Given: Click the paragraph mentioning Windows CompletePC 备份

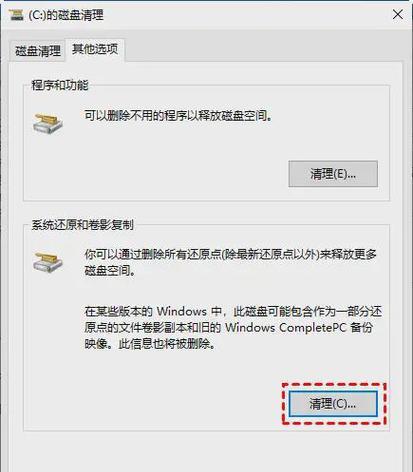Looking at the screenshot, I should coord(233,328).
